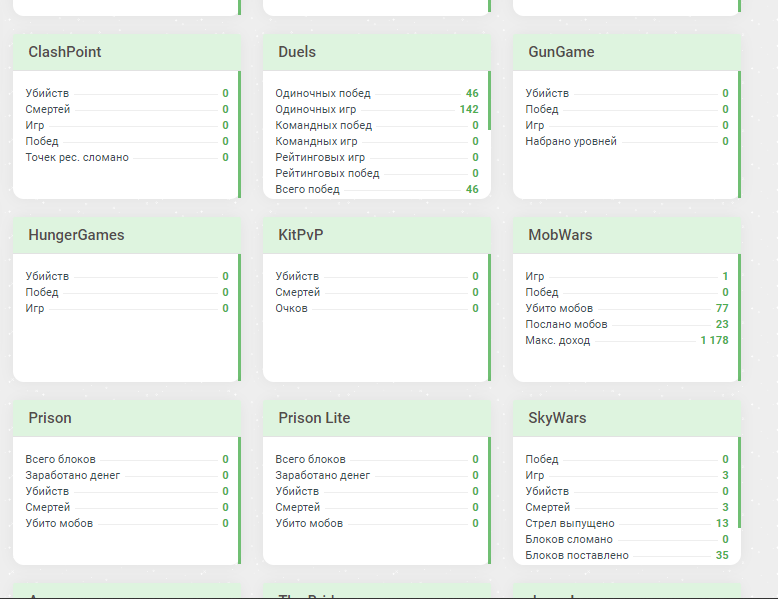The width and height of the screenshot is (778, 599).
Task: Click the SkyWars card scrollbar
Action: (x=740, y=482)
